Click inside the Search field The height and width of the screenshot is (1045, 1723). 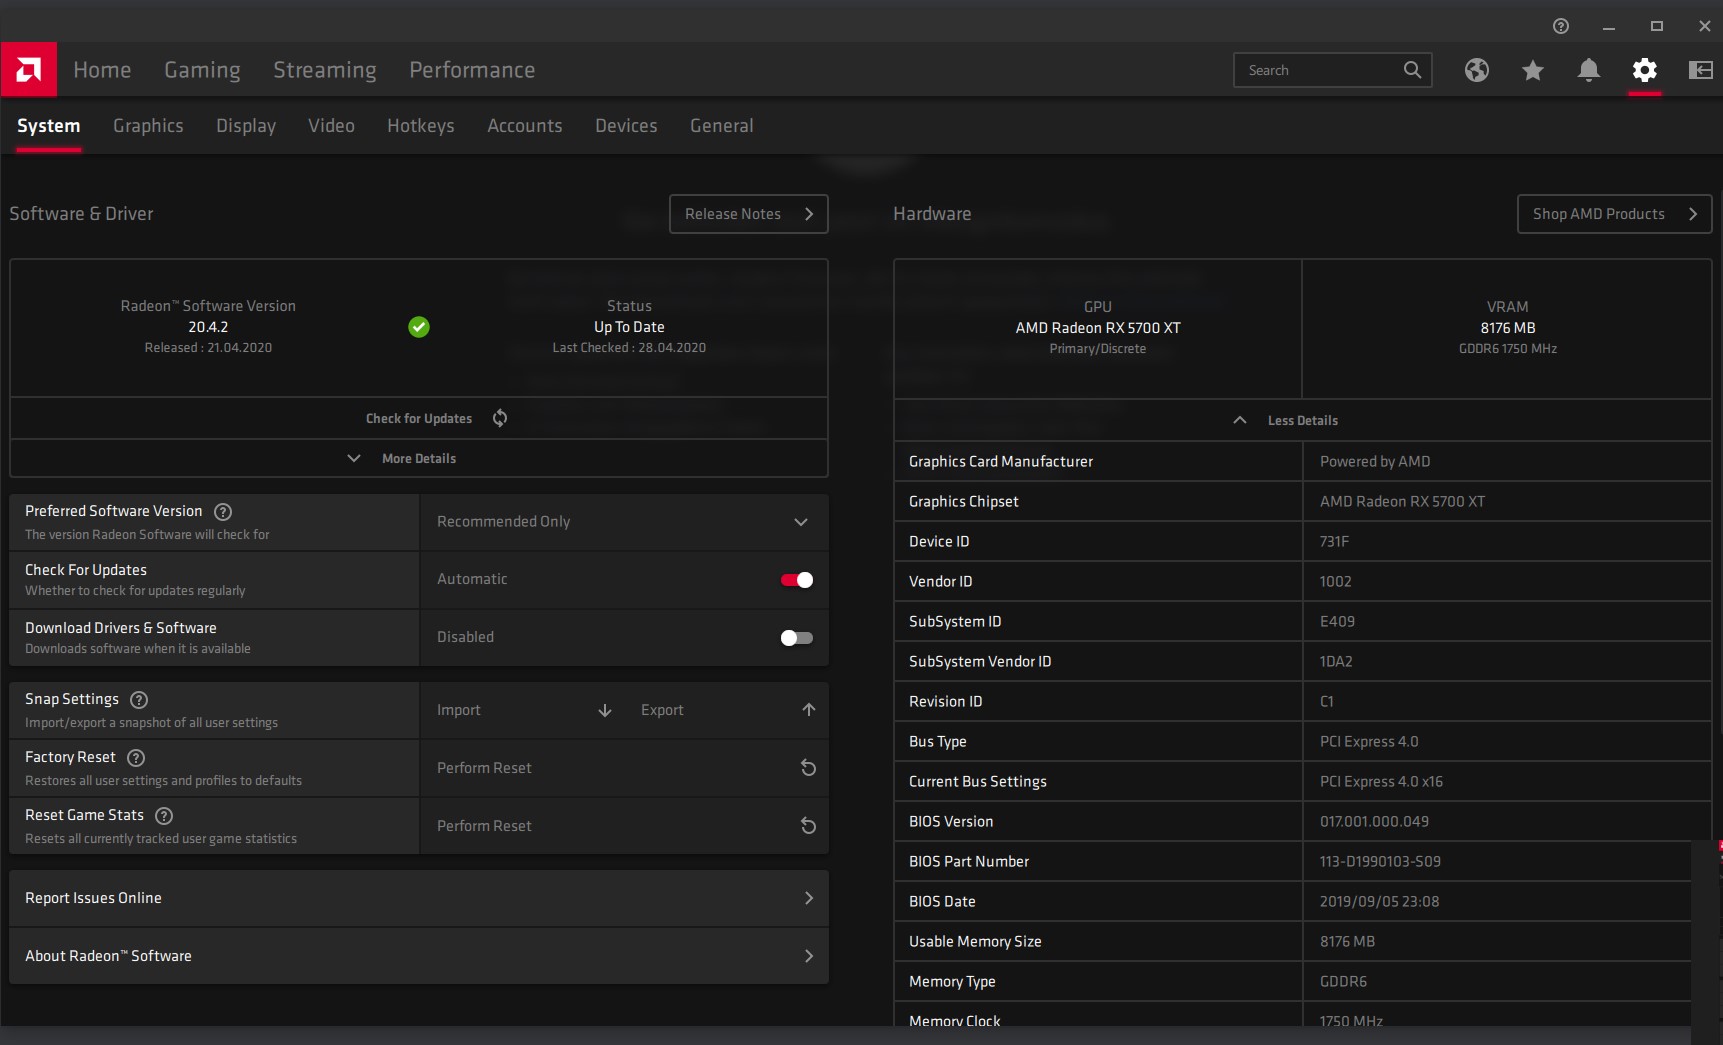point(1318,70)
